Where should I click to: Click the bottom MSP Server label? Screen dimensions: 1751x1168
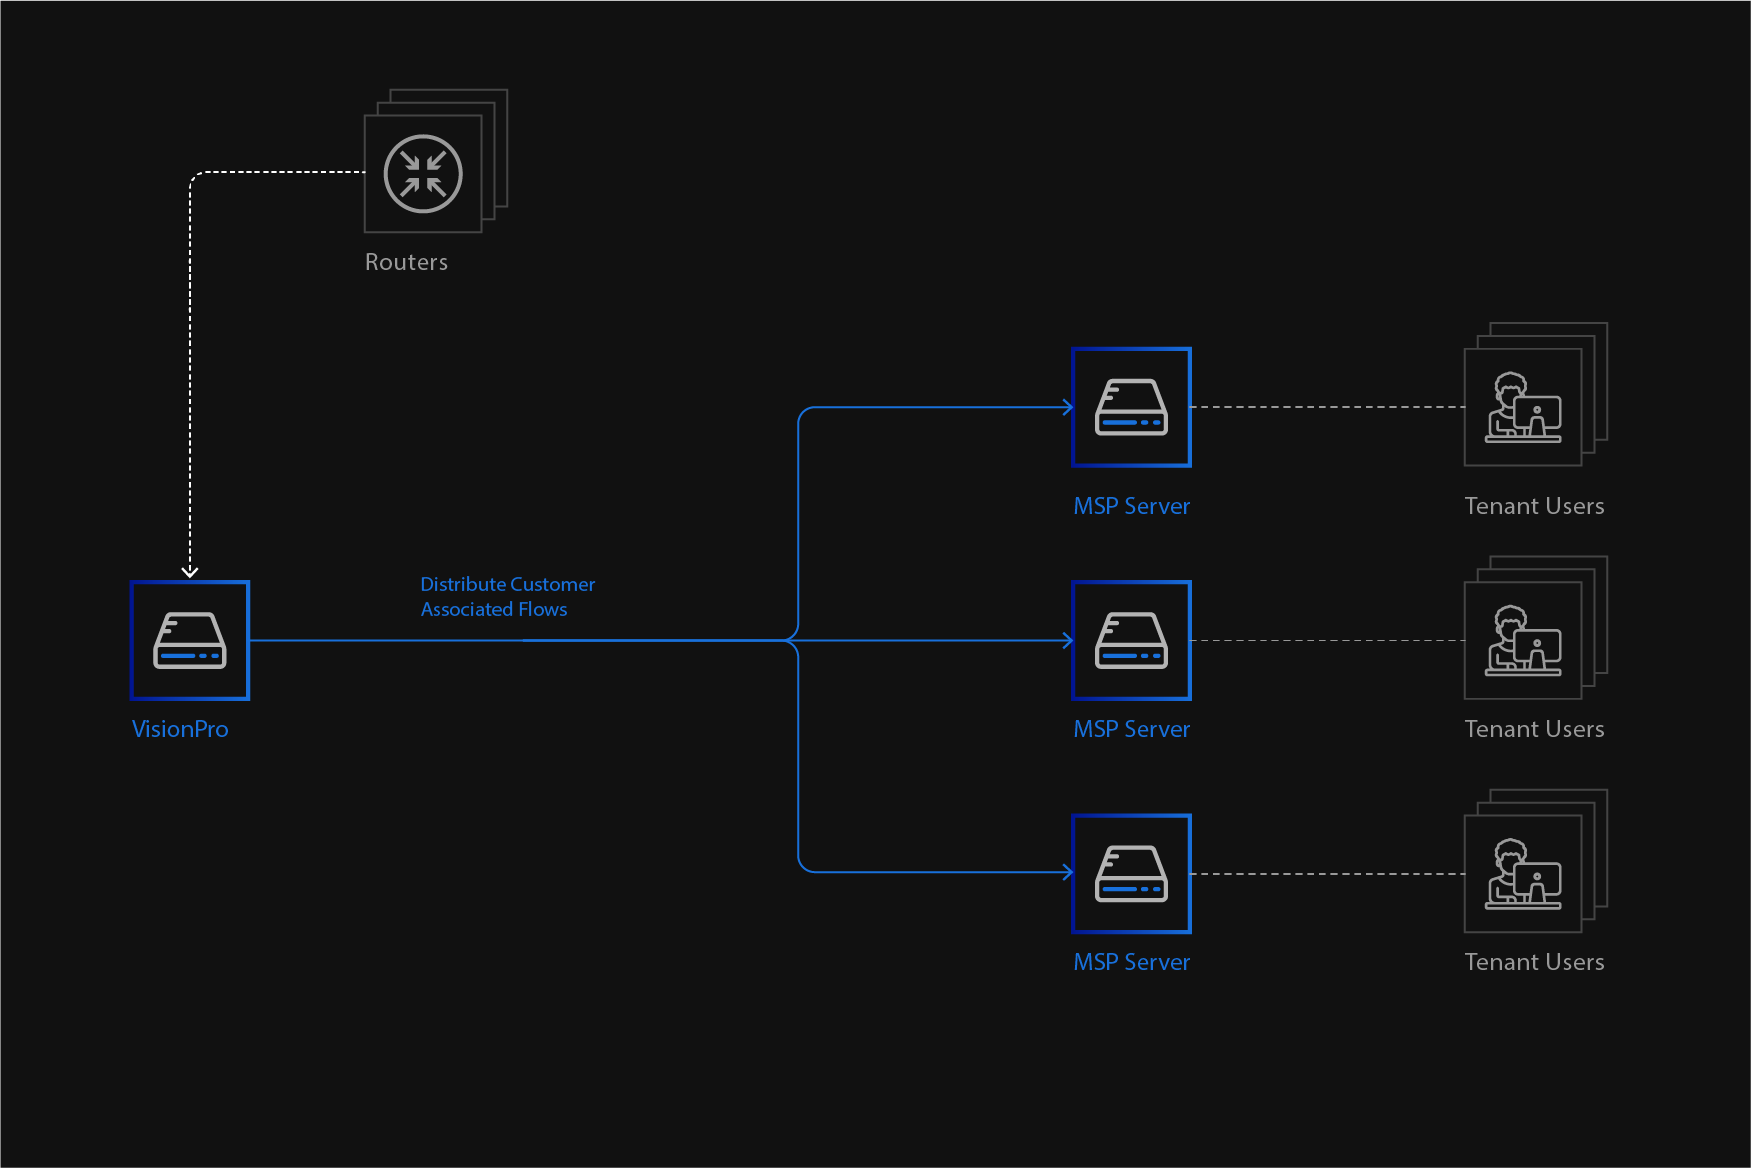1131,962
